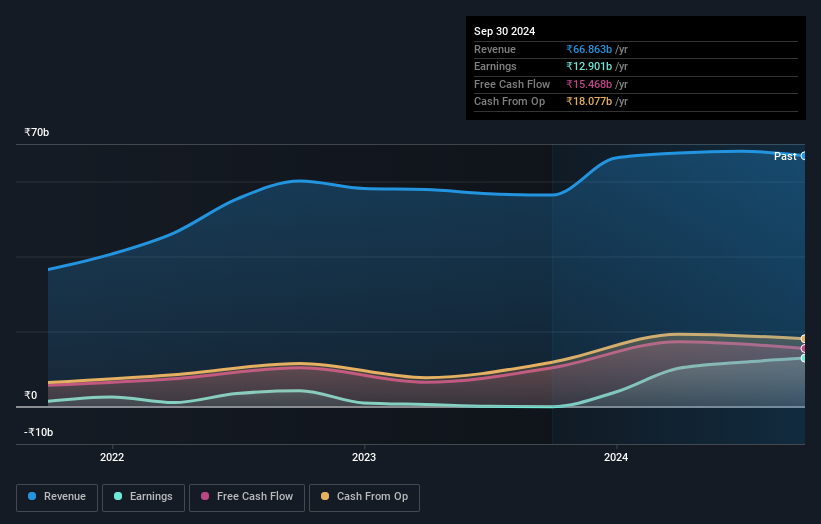Click the ₹18.077b cash from op value
The width and height of the screenshot is (821, 524).
pos(589,102)
